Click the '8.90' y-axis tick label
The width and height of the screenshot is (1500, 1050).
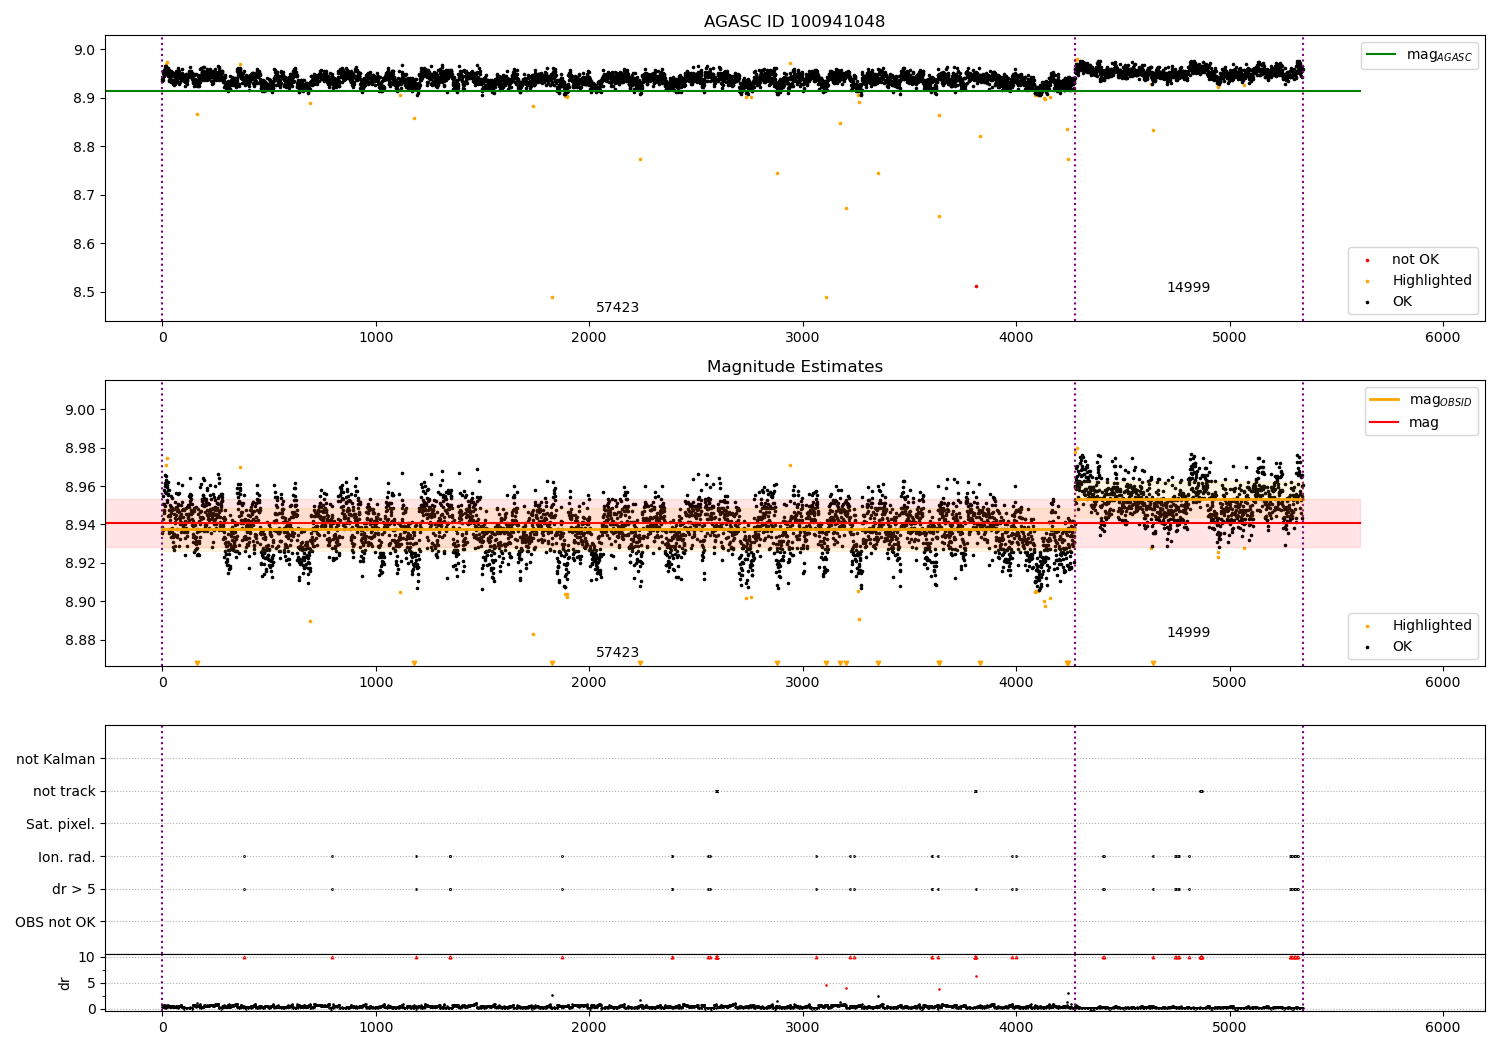click(79, 603)
